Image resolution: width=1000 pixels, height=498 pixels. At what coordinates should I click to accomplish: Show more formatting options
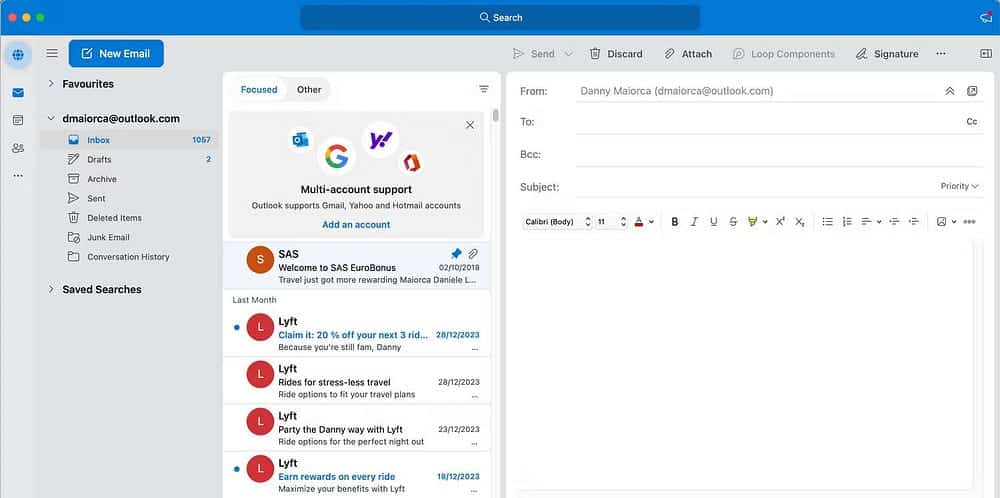click(x=969, y=222)
